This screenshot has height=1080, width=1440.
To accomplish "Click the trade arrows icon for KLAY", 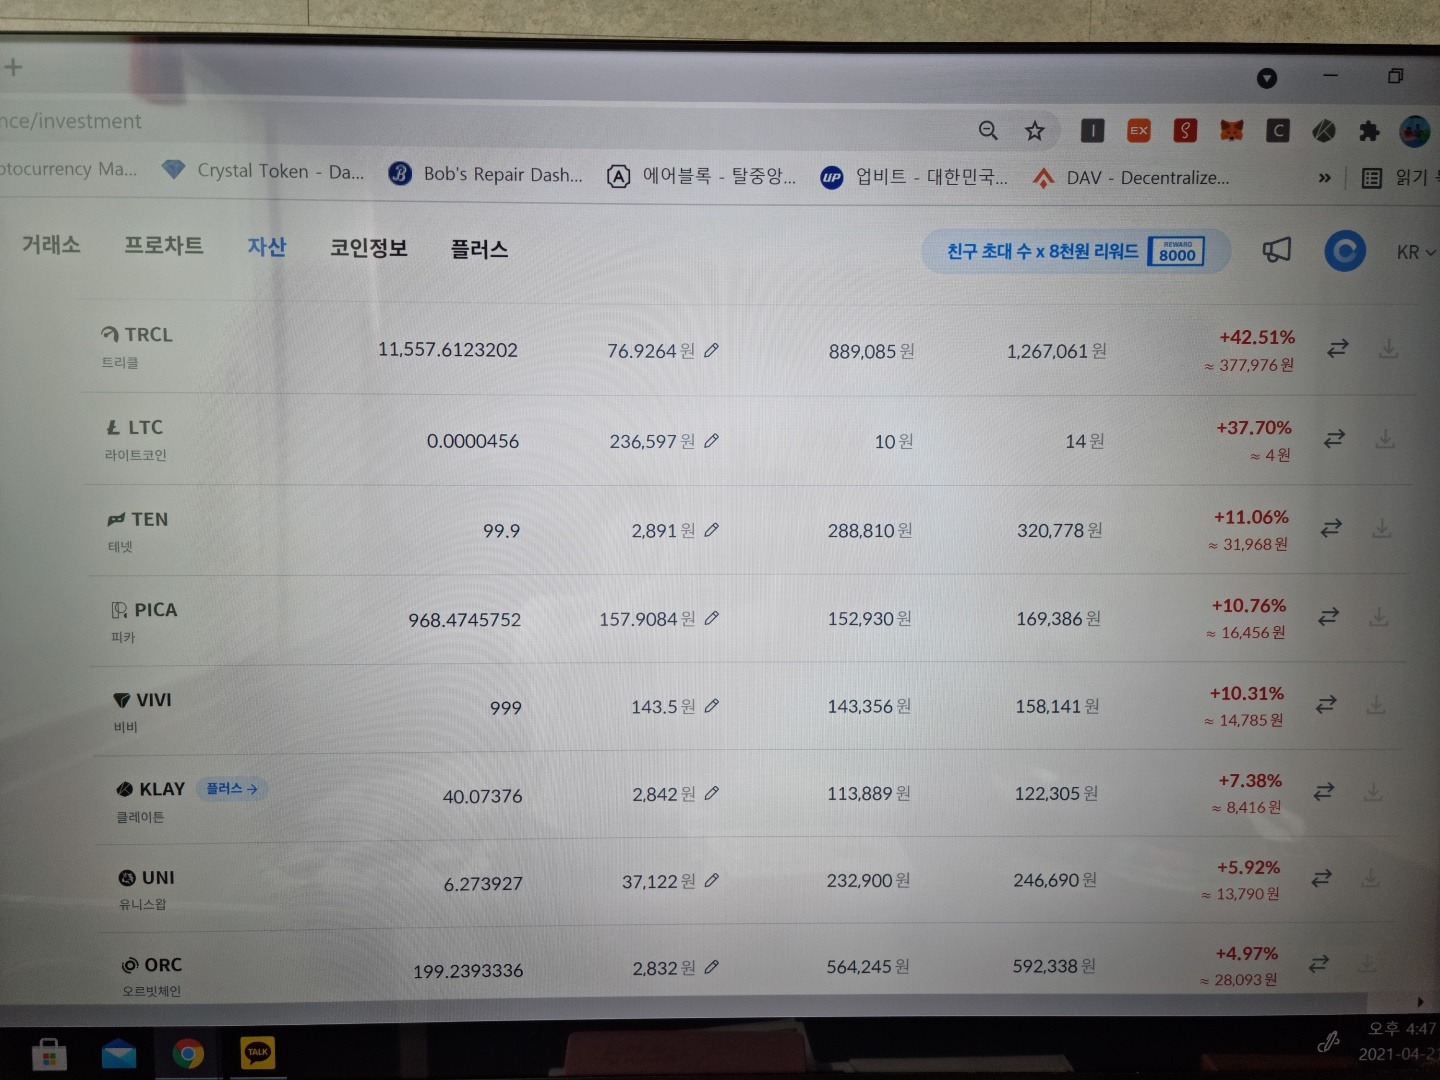I will point(1324,791).
